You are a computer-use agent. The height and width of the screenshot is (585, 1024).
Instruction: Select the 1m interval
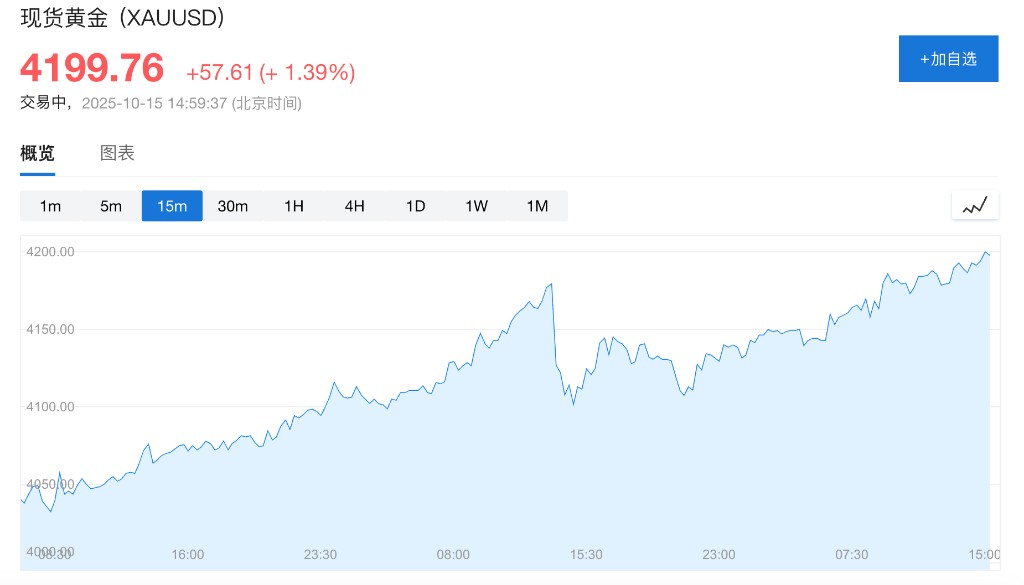pos(50,206)
